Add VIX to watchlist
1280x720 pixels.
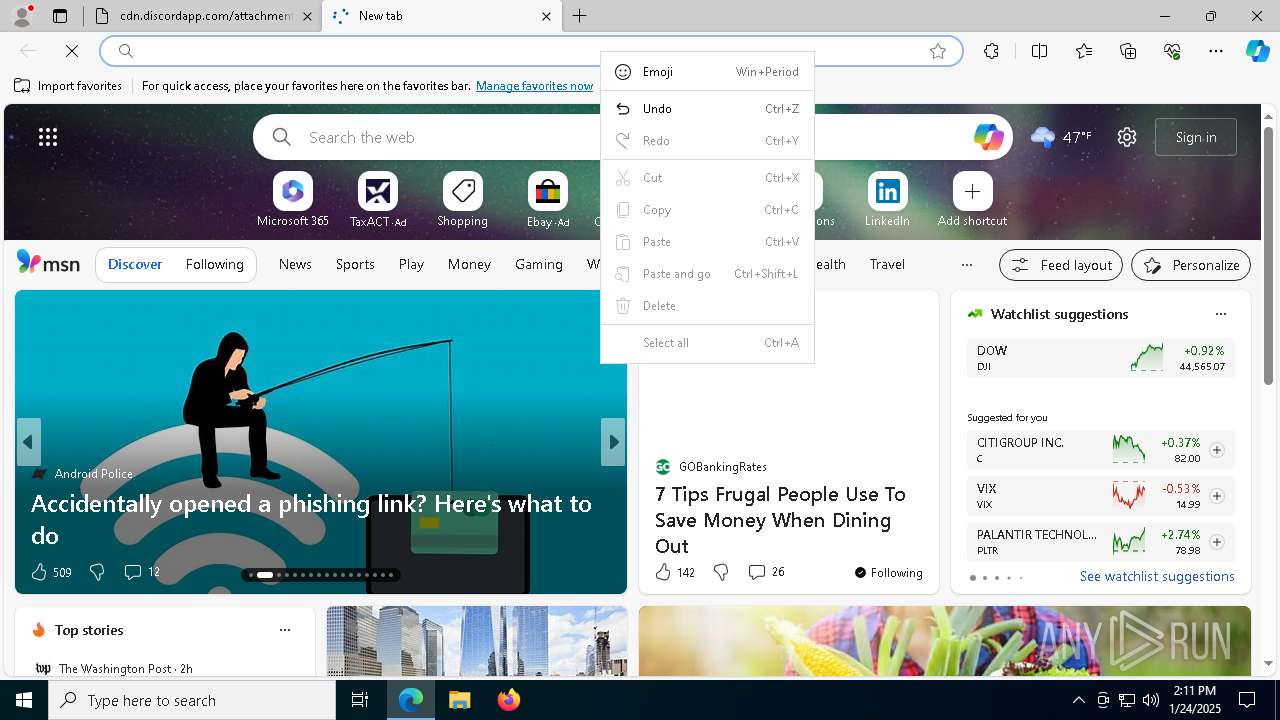pos(1217,496)
